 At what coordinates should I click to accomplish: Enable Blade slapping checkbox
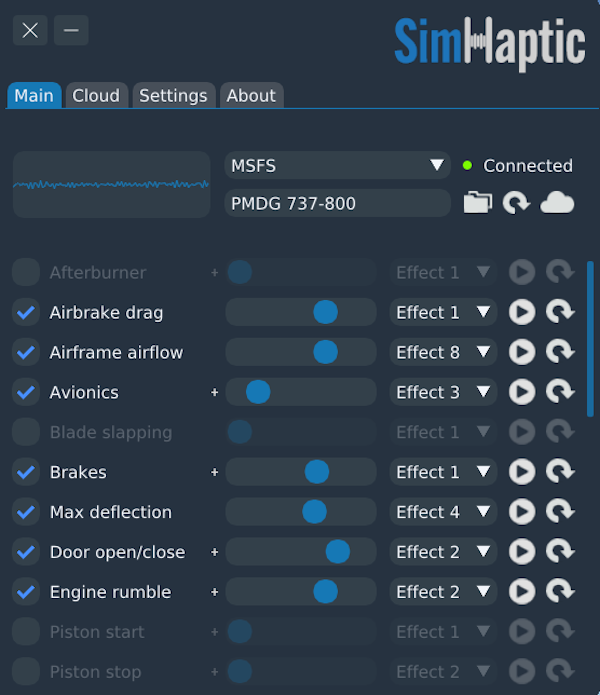pyautogui.click(x=26, y=432)
